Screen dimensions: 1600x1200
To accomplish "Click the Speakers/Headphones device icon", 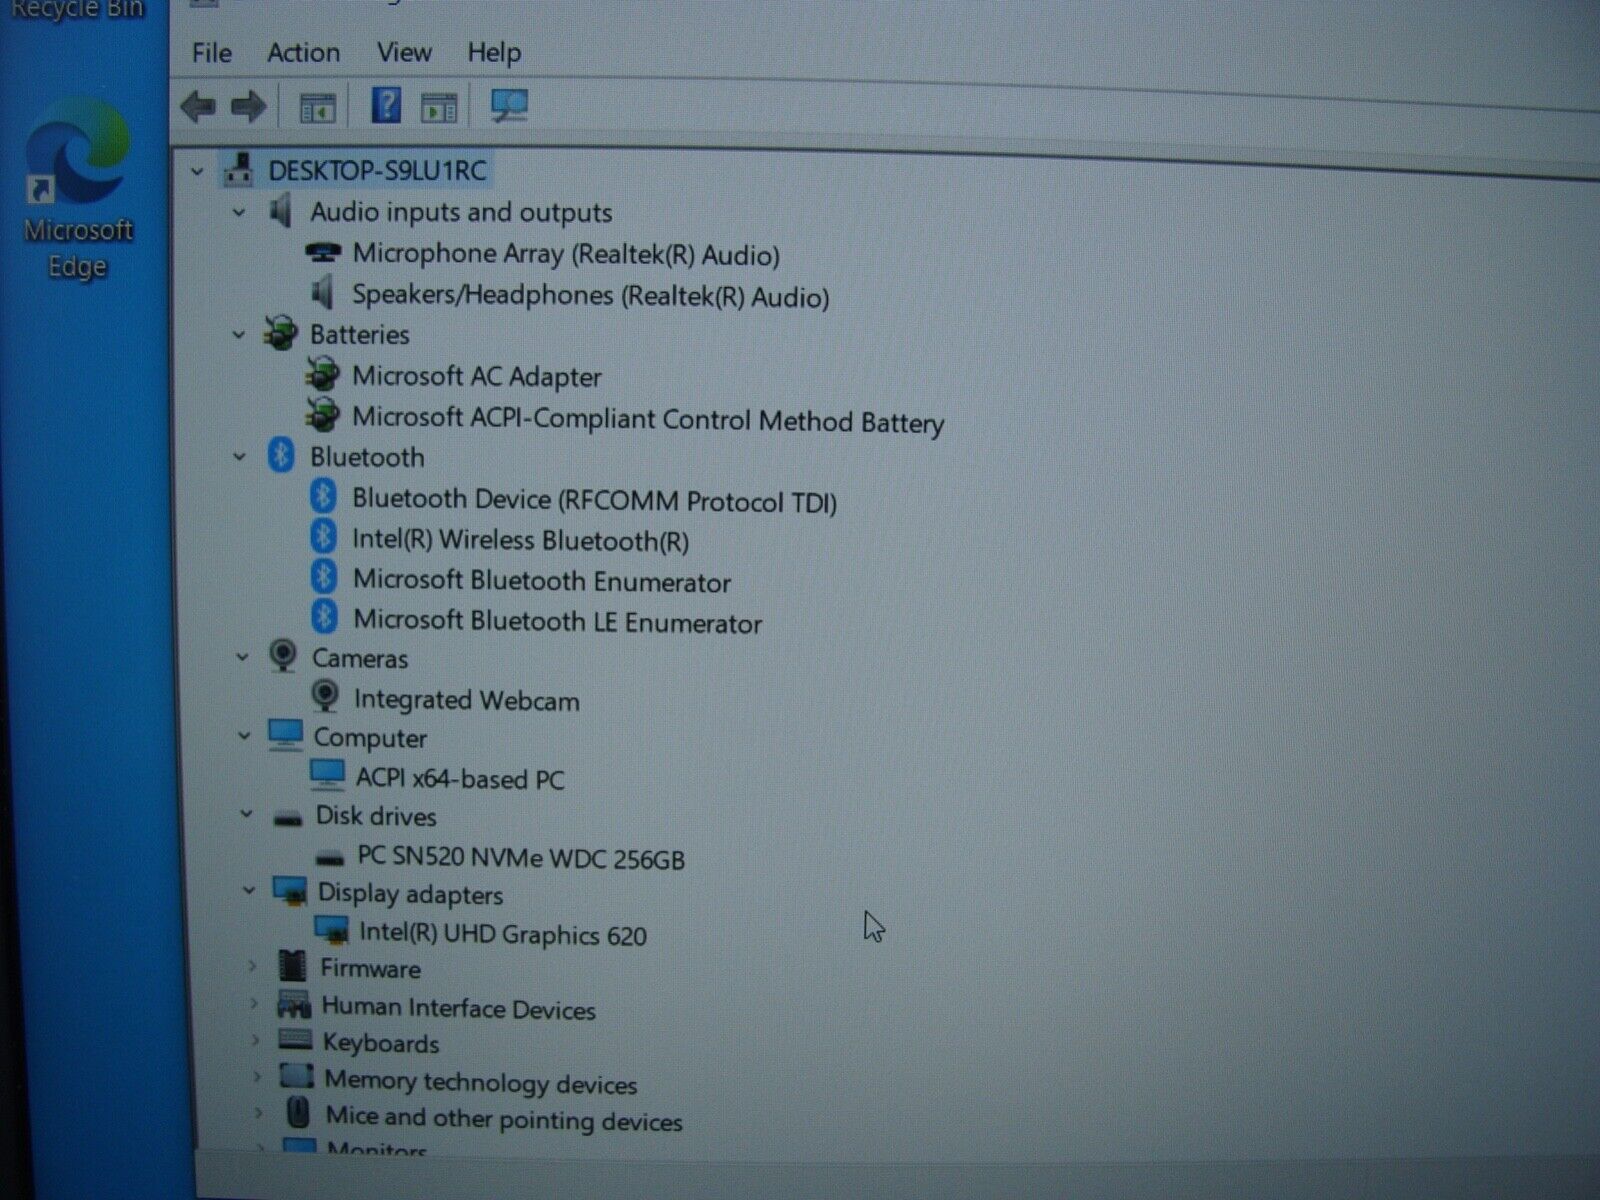I will tap(322, 294).
